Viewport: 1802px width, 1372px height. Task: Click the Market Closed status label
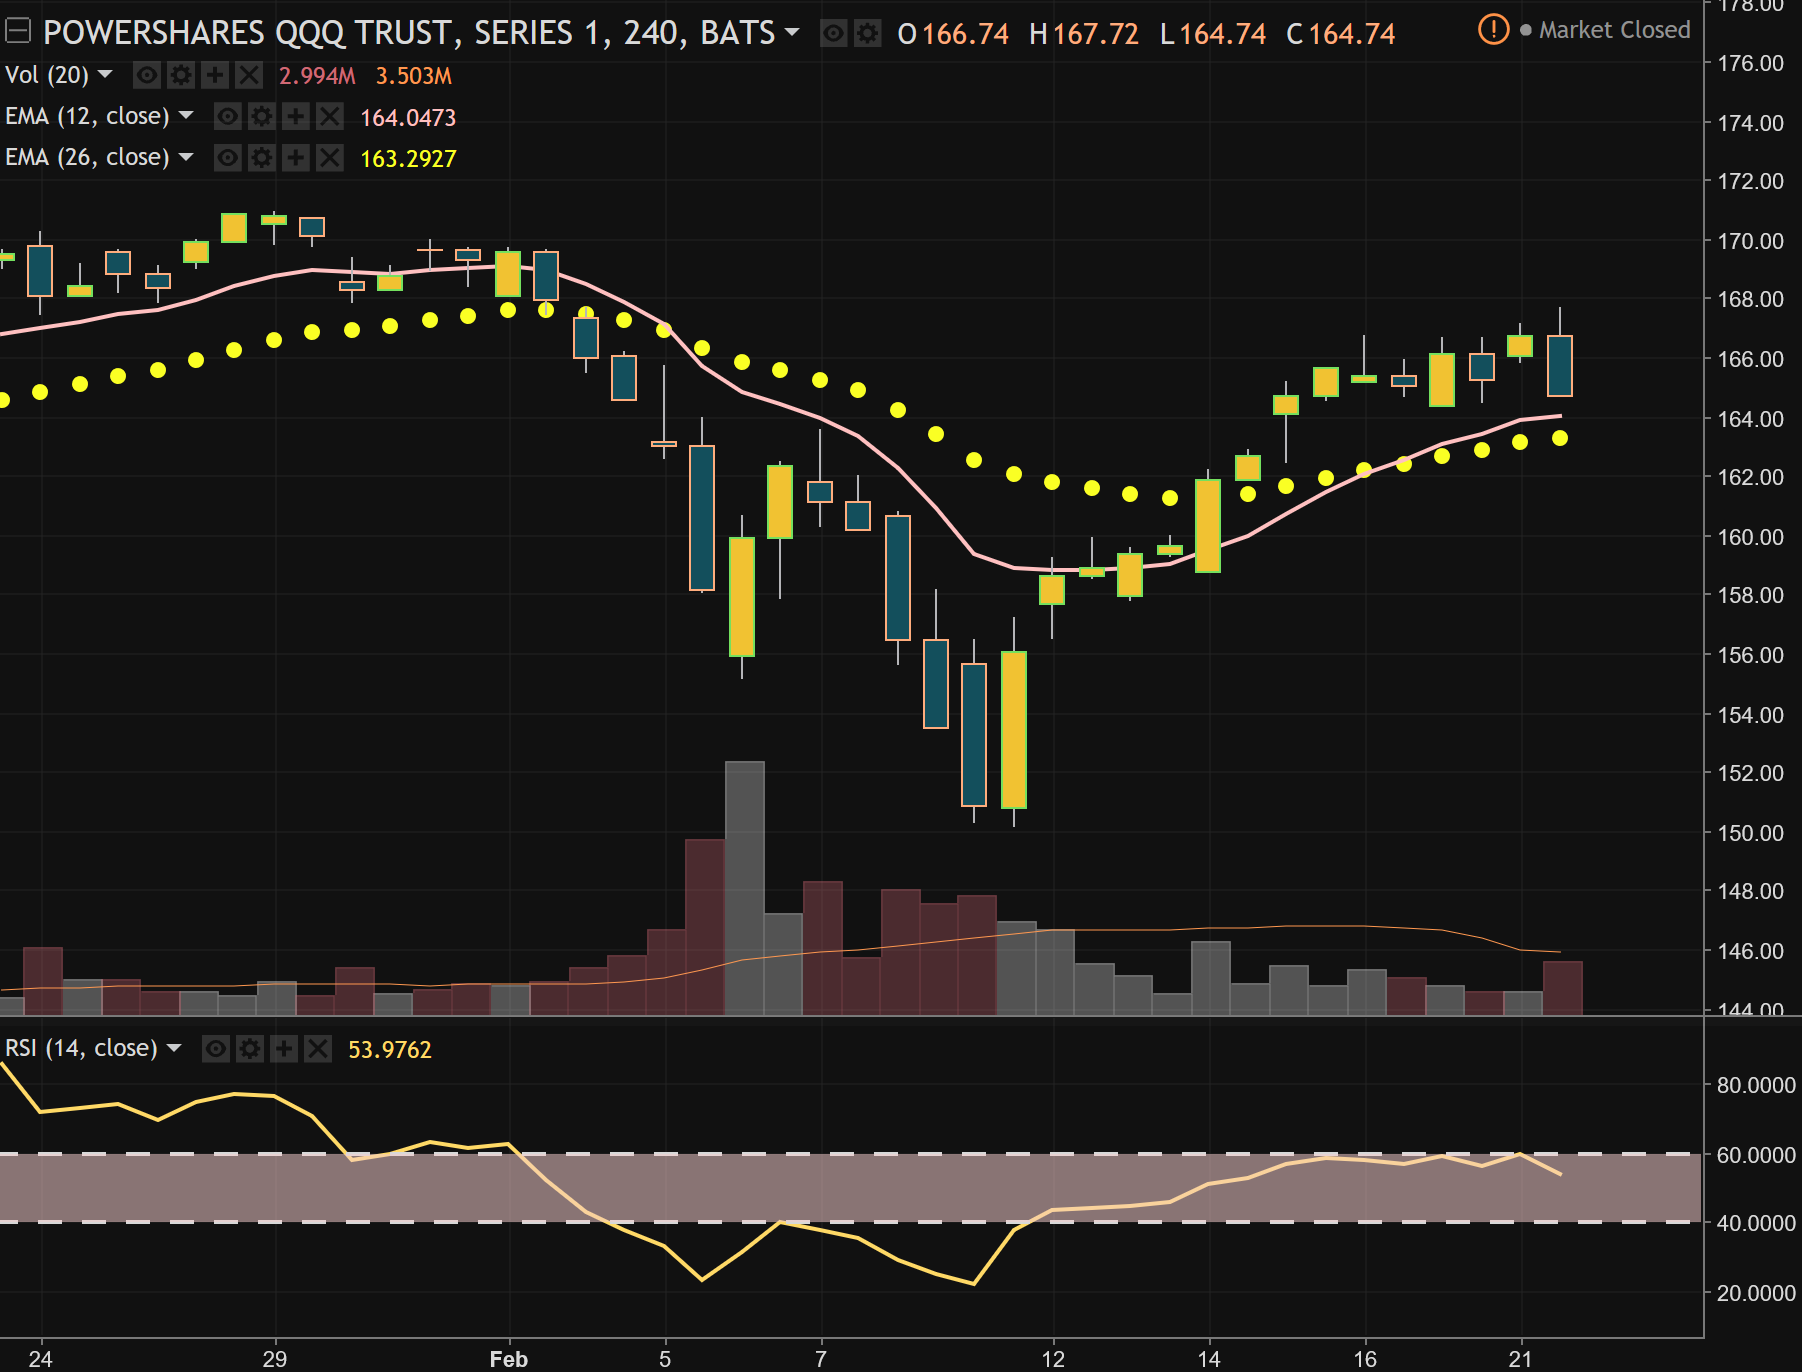tap(1614, 30)
